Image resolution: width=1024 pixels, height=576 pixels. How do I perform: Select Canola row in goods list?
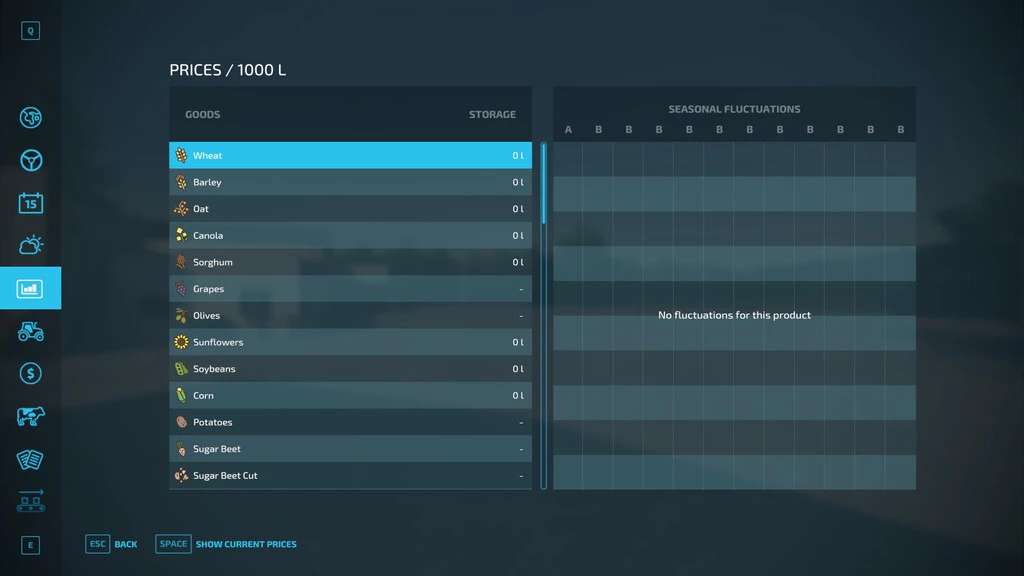click(x=350, y=236)
